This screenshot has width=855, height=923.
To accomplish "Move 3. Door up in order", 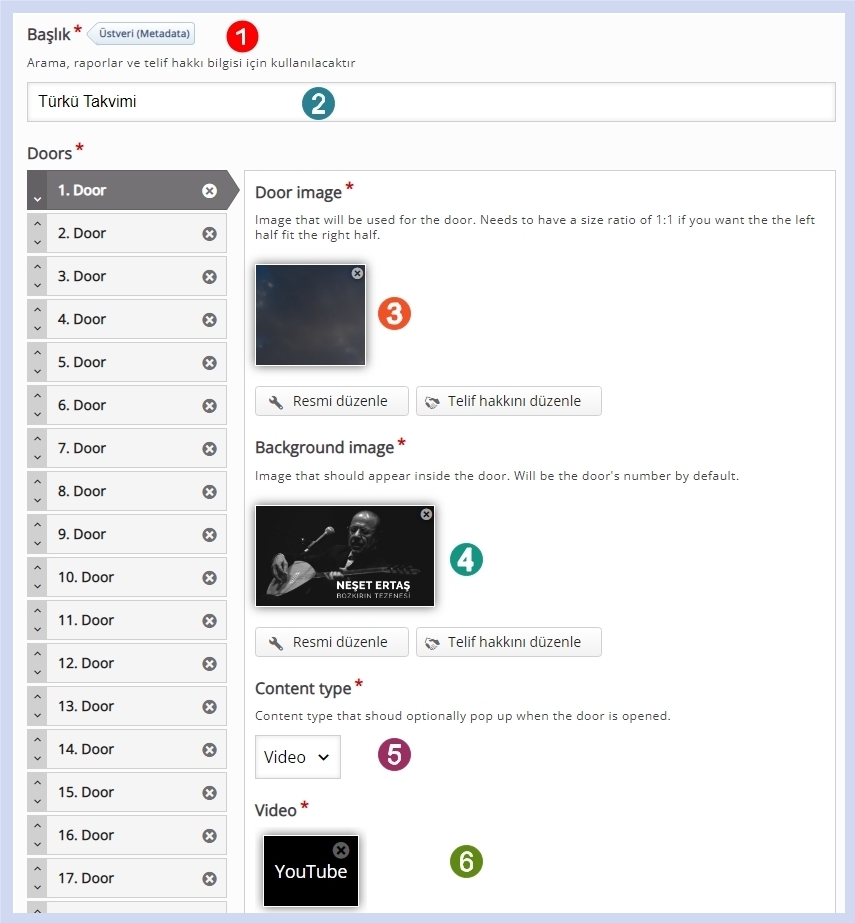I will 37,267.
